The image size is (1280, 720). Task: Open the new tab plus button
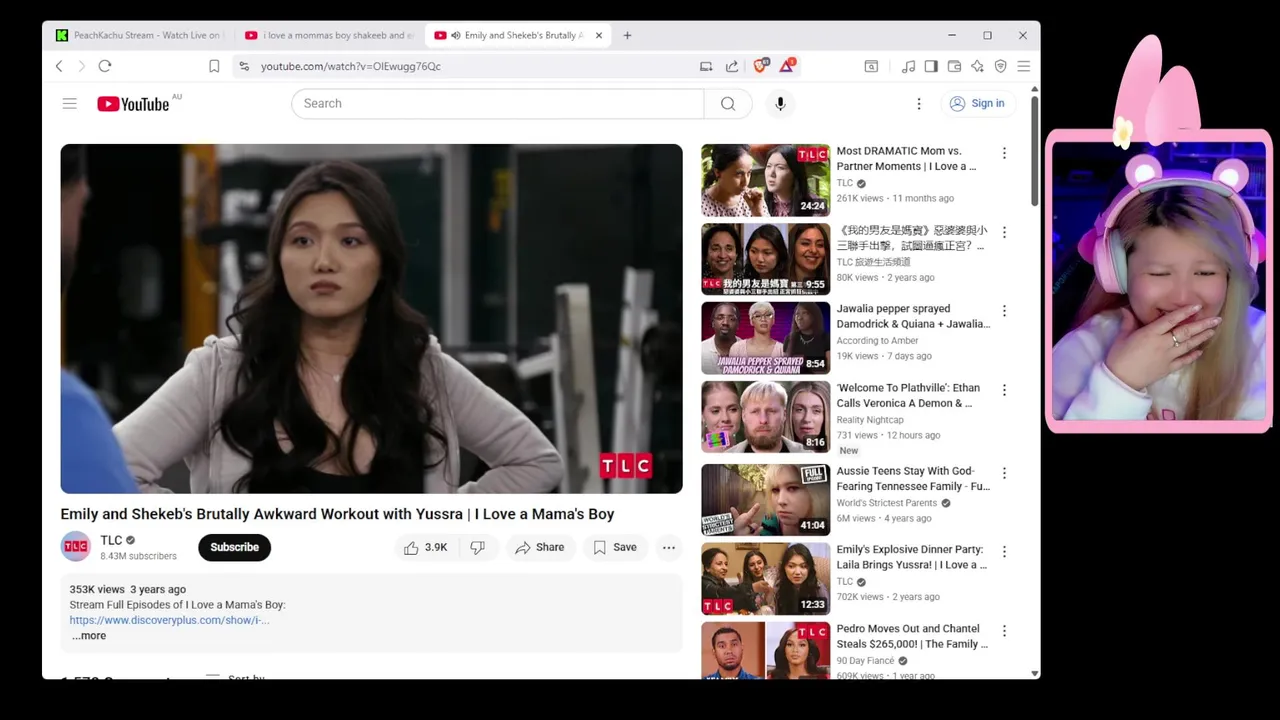(x=627, y=35)
